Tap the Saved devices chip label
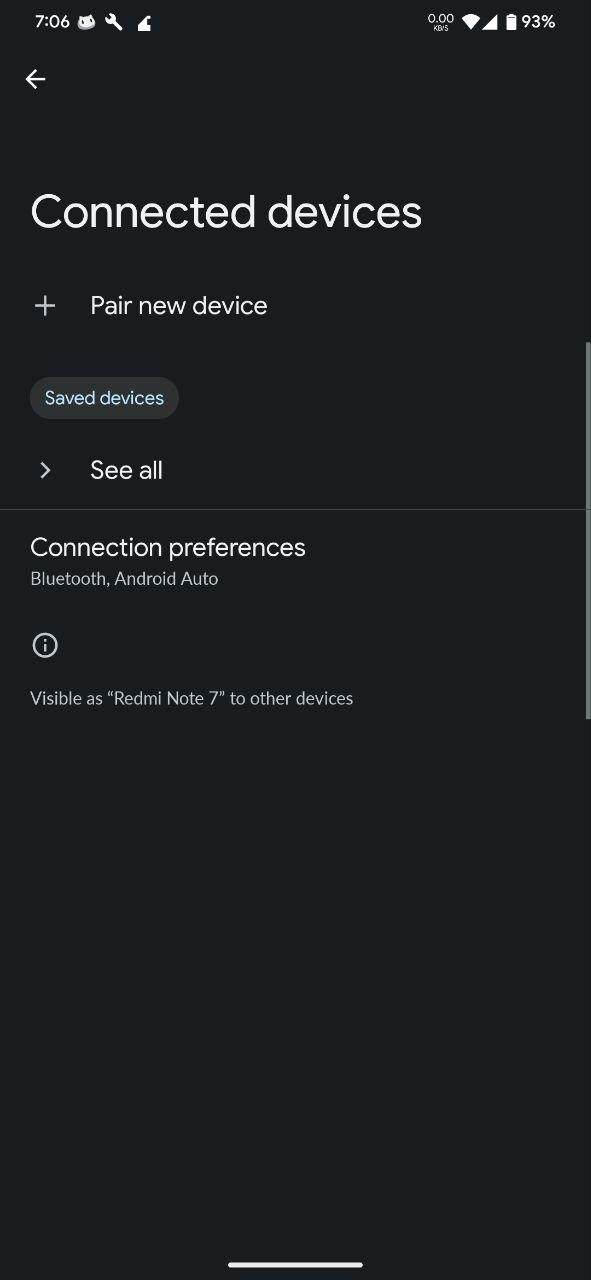Viewport: 591px width, 1280px height. tap(104, 398)
